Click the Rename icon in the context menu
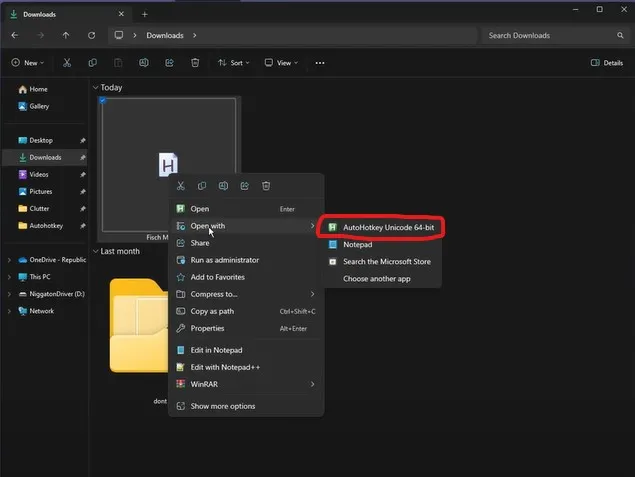The image size is (635, 477). tap(223, 186)
